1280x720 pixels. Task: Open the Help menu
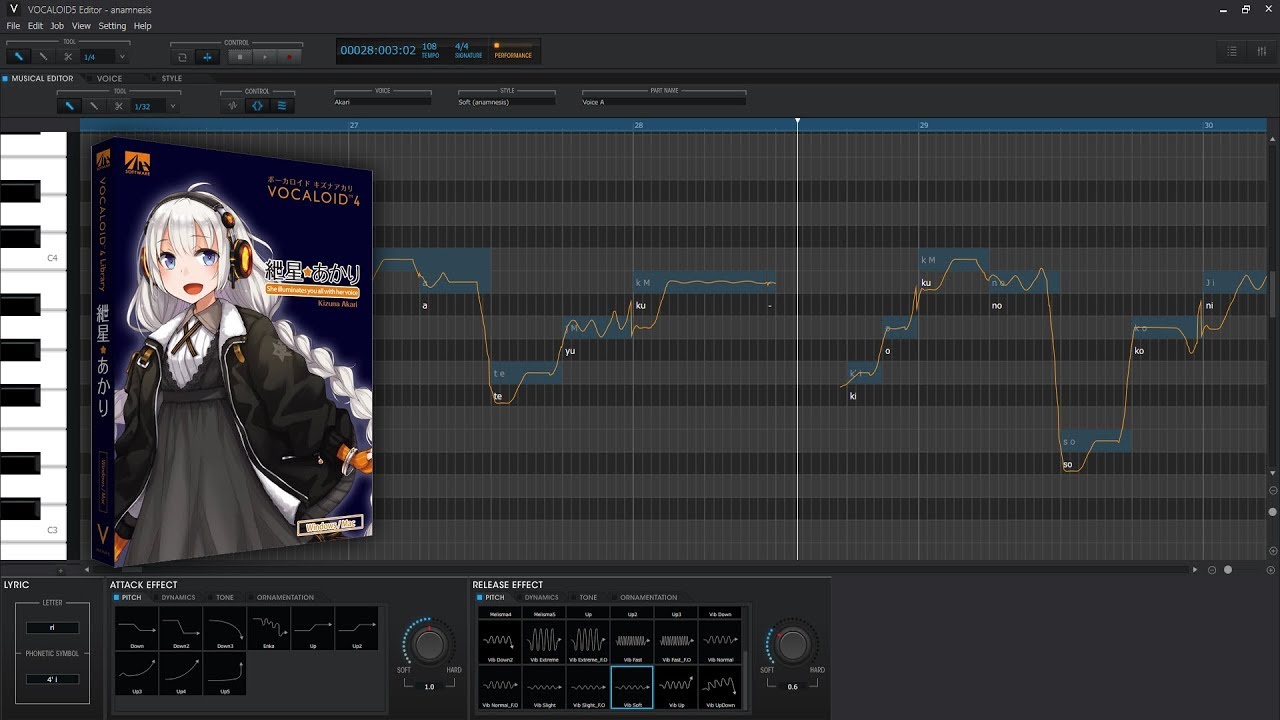click(143, 26)
